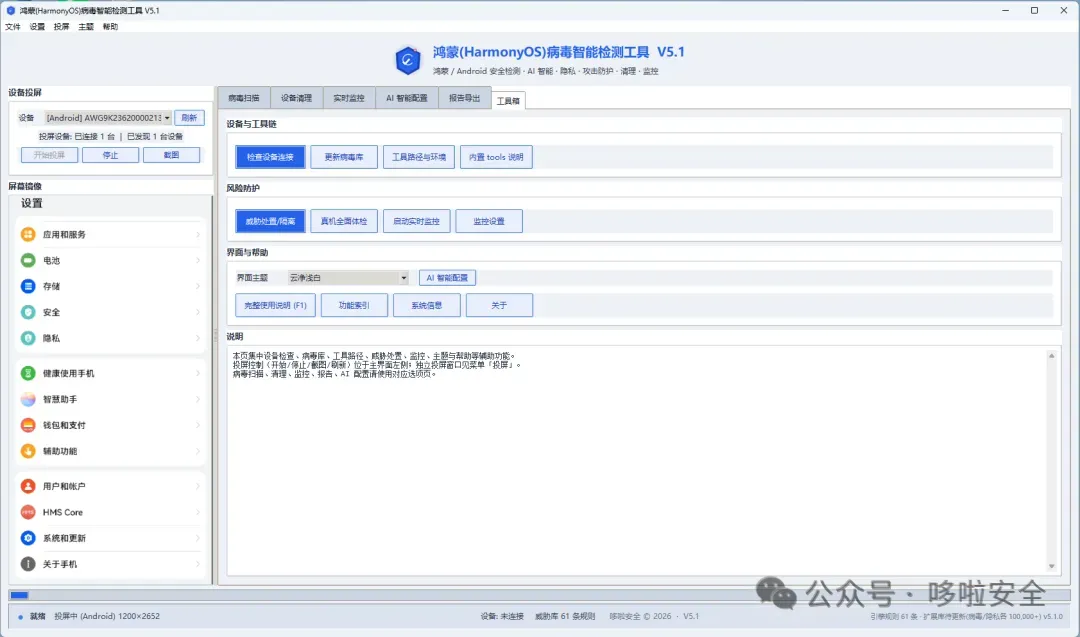
Task: Click the bottom progress bar
Action: (539, 595)
